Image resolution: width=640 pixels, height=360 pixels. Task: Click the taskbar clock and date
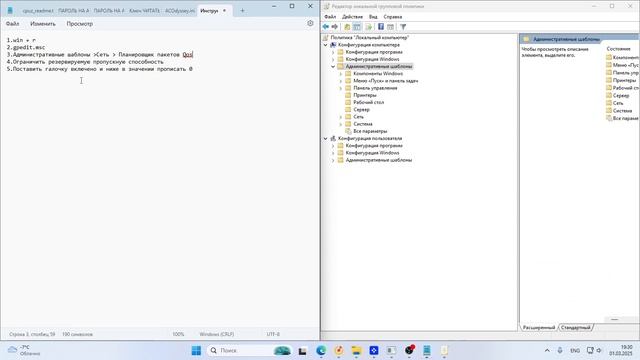click(620, 351)
